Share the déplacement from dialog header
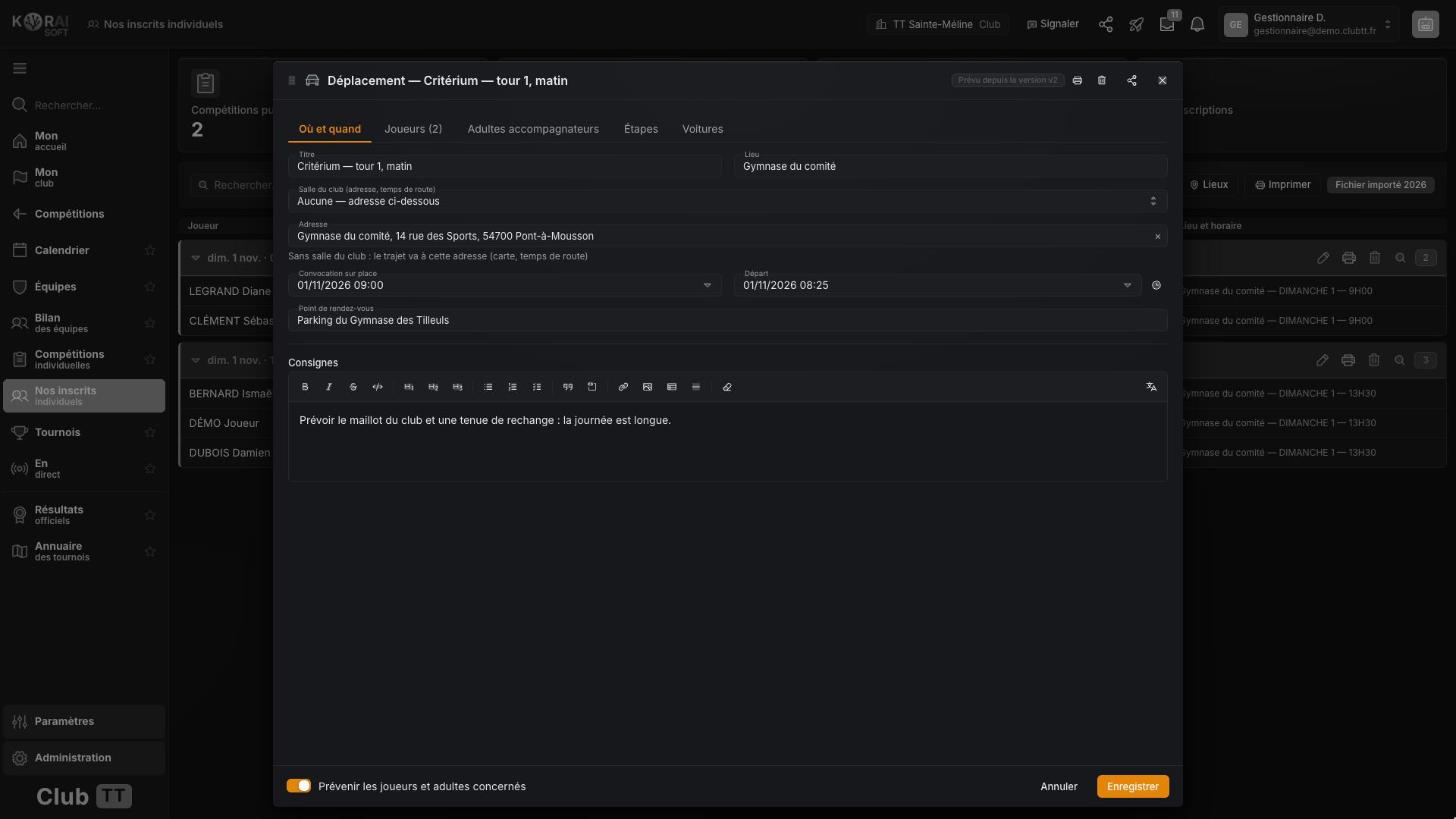The image size is (1456, 819). tap(1132, 80)
